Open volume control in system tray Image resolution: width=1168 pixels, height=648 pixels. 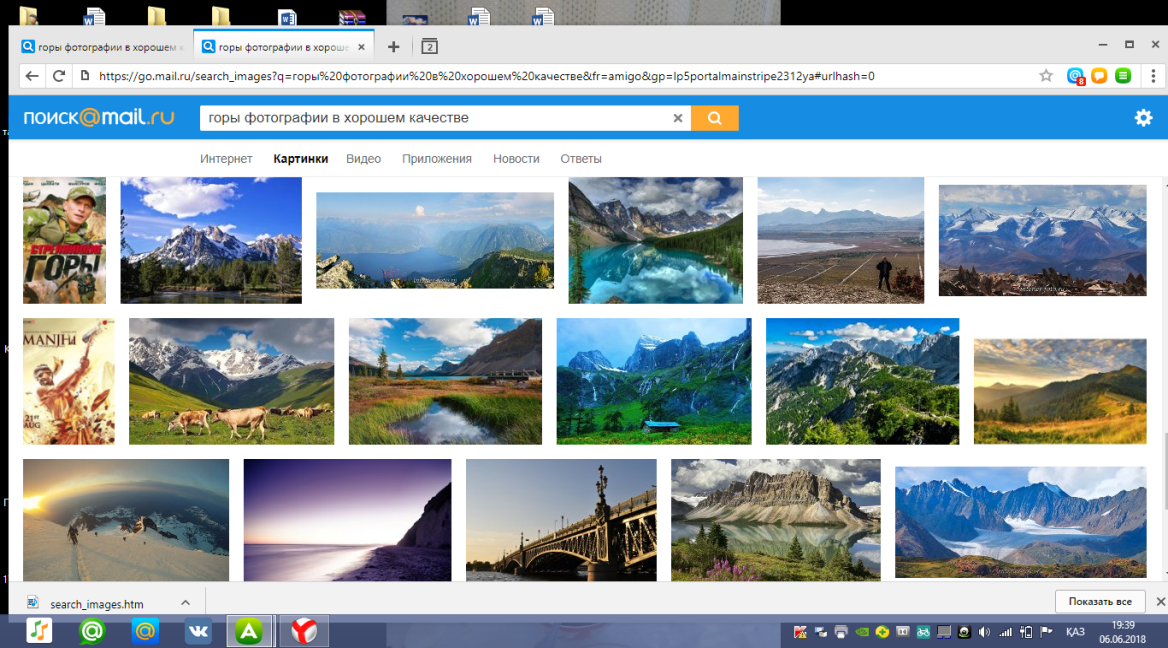pos(985,632)
